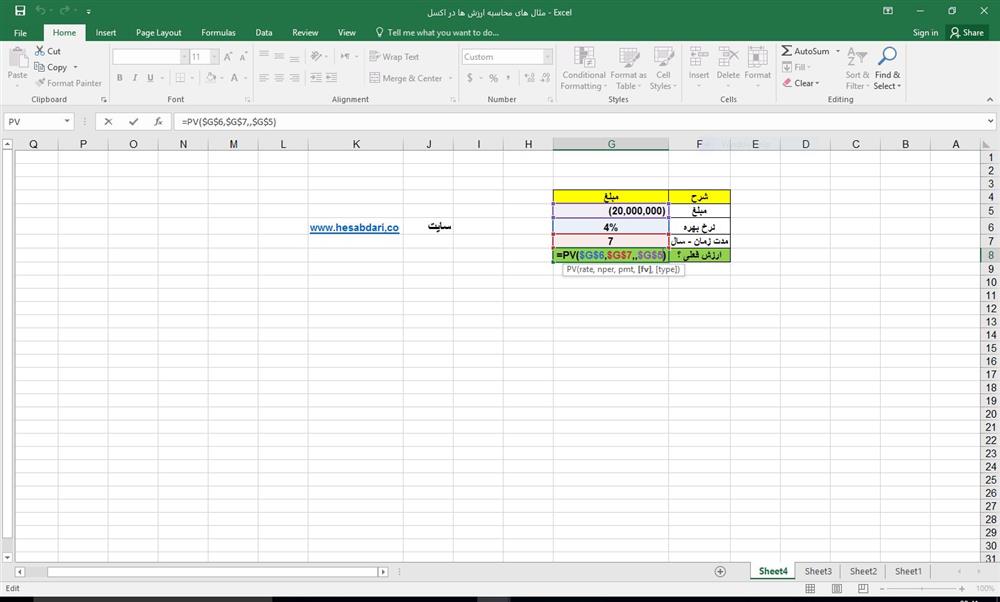
Task: Add a new sheet with plus button
Action: point(720,571)
